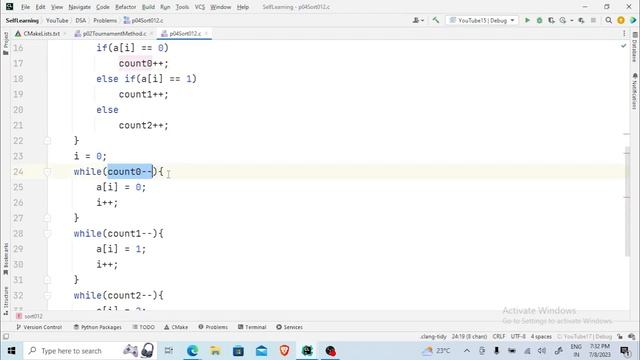Open File Explorer from taskbar
Viewport: 640px width, 360px height.
(x=215, y=351)
